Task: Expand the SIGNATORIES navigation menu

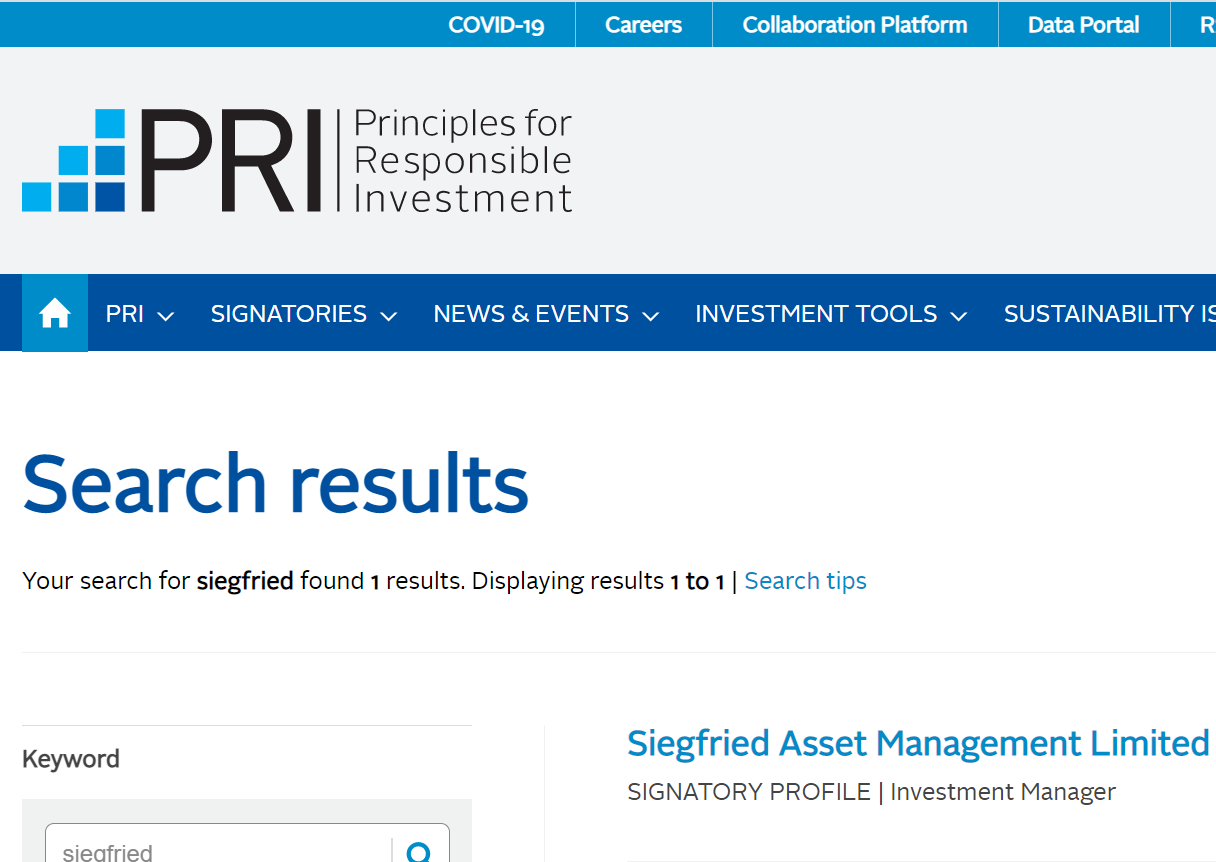Action: [x=304, y=314]
